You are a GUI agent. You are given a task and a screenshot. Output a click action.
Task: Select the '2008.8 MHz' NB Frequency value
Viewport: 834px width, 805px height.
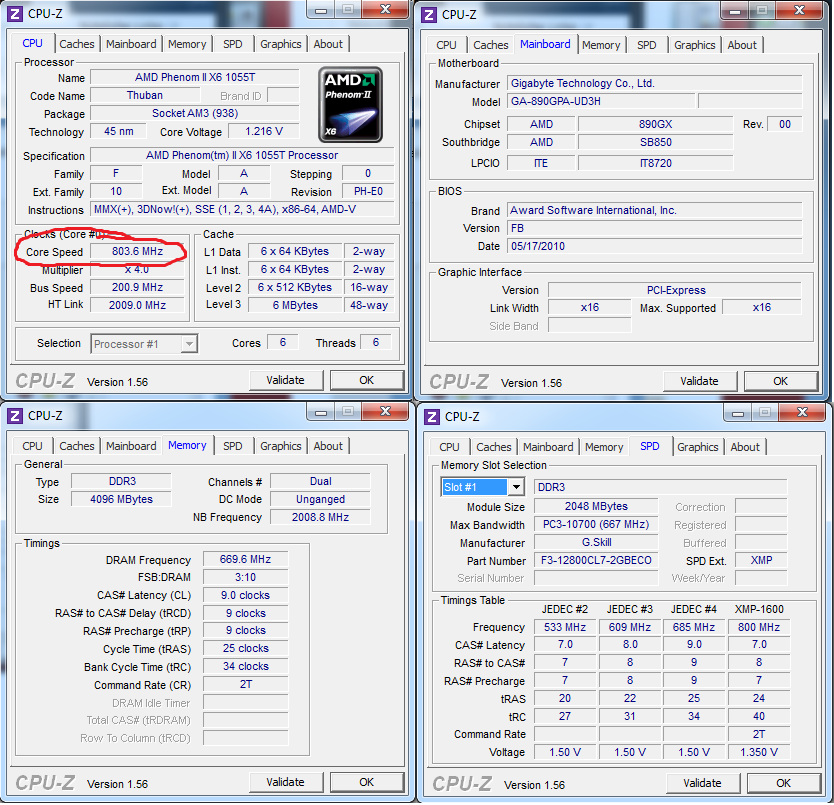[x=320, y=517]
